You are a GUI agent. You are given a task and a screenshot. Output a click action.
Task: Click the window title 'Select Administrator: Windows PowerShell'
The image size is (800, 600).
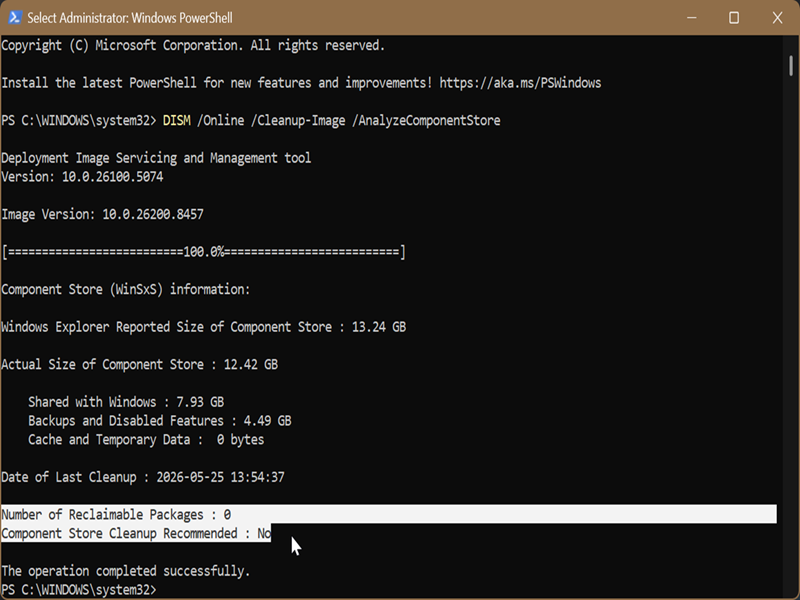[x=130, y=18]
